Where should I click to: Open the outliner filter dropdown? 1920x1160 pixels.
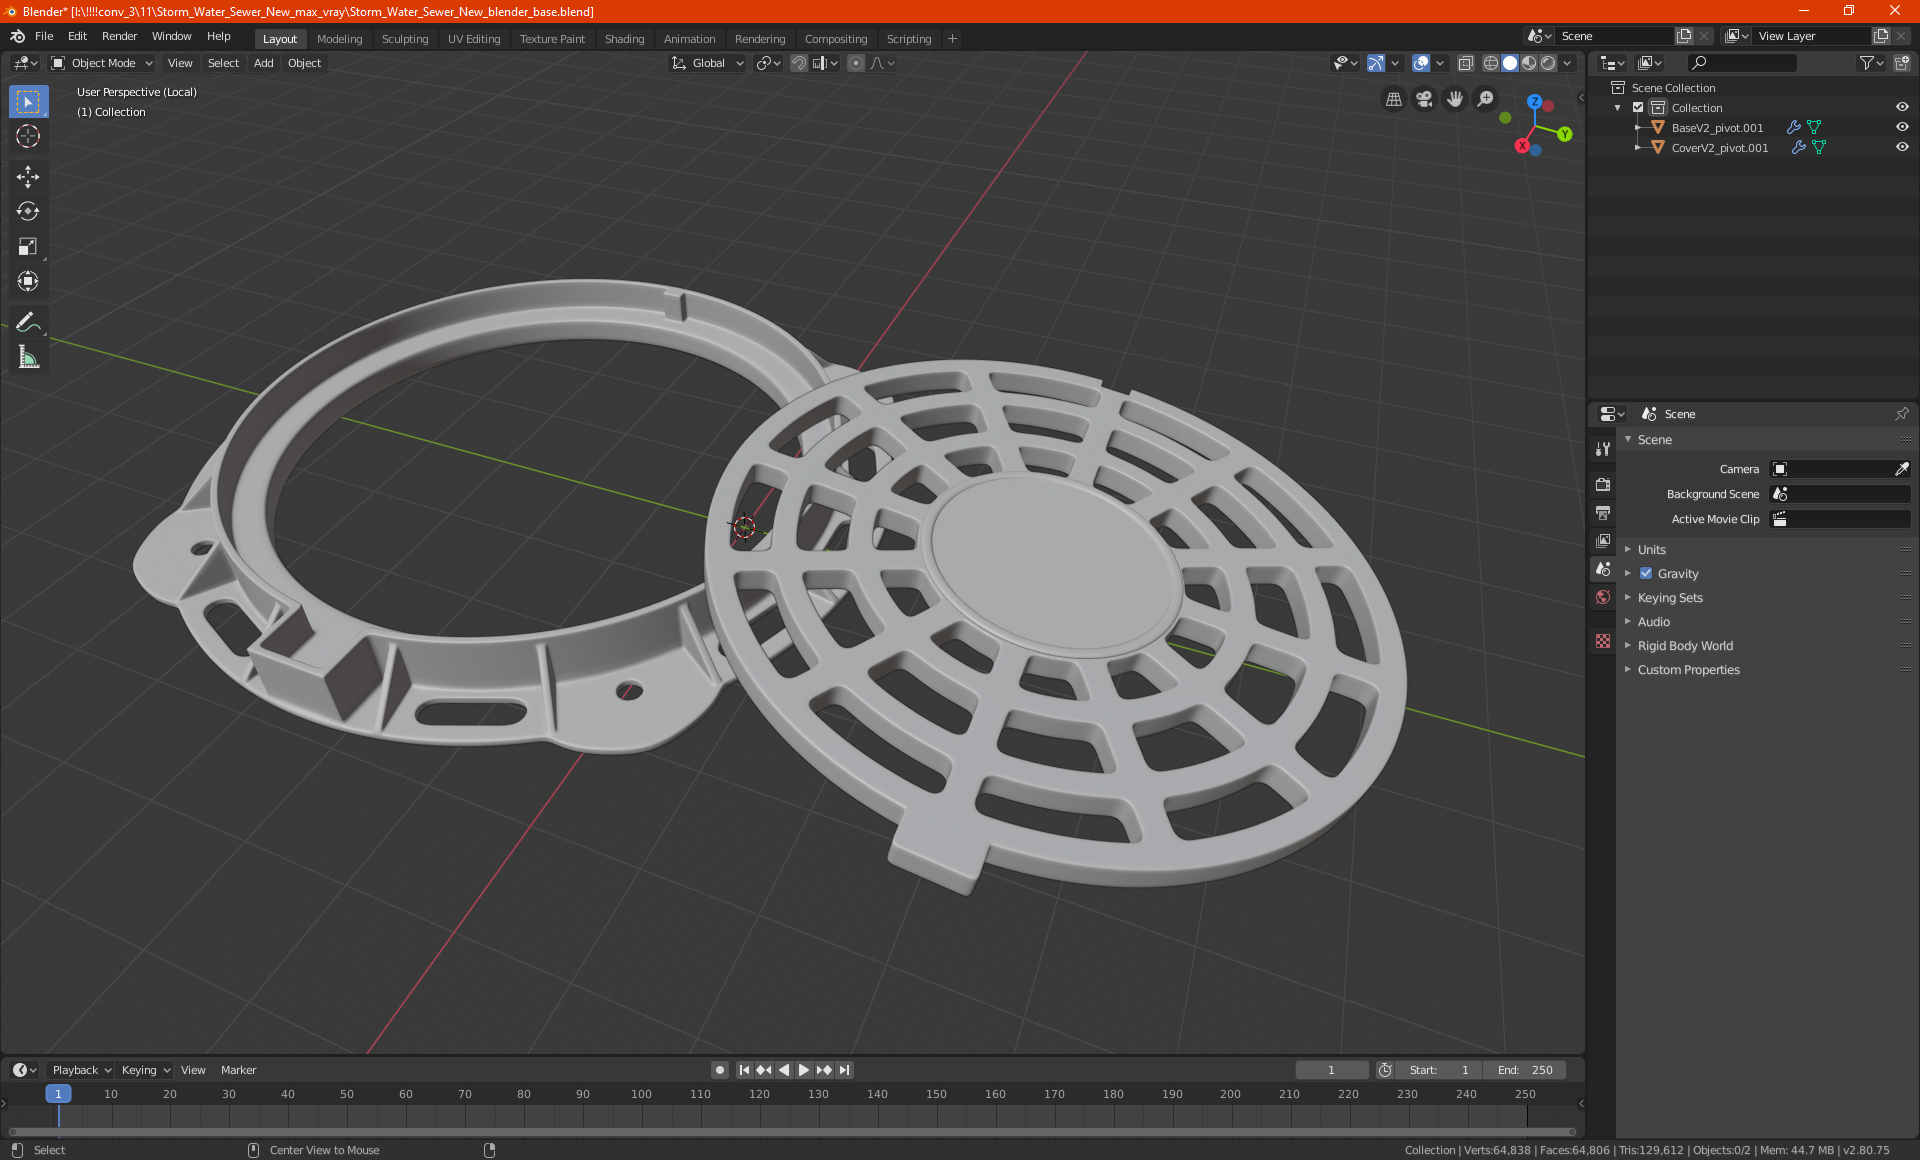(1871, 63)
